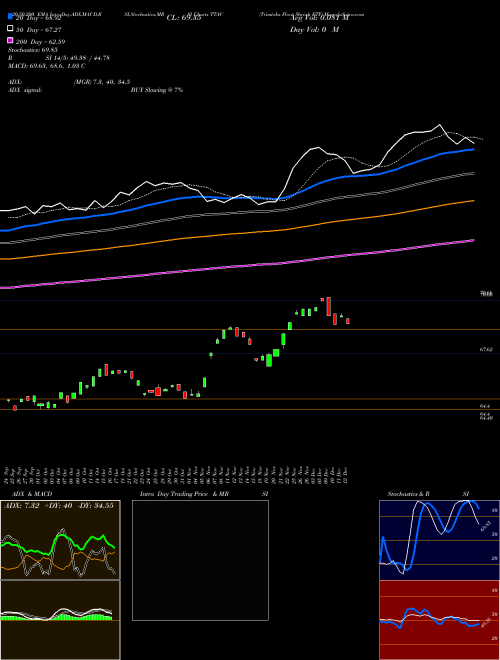Screen dimensions: 500x660
Task: Click the 'Stochastics & RSI' panel title
Action: click(428, 494)
